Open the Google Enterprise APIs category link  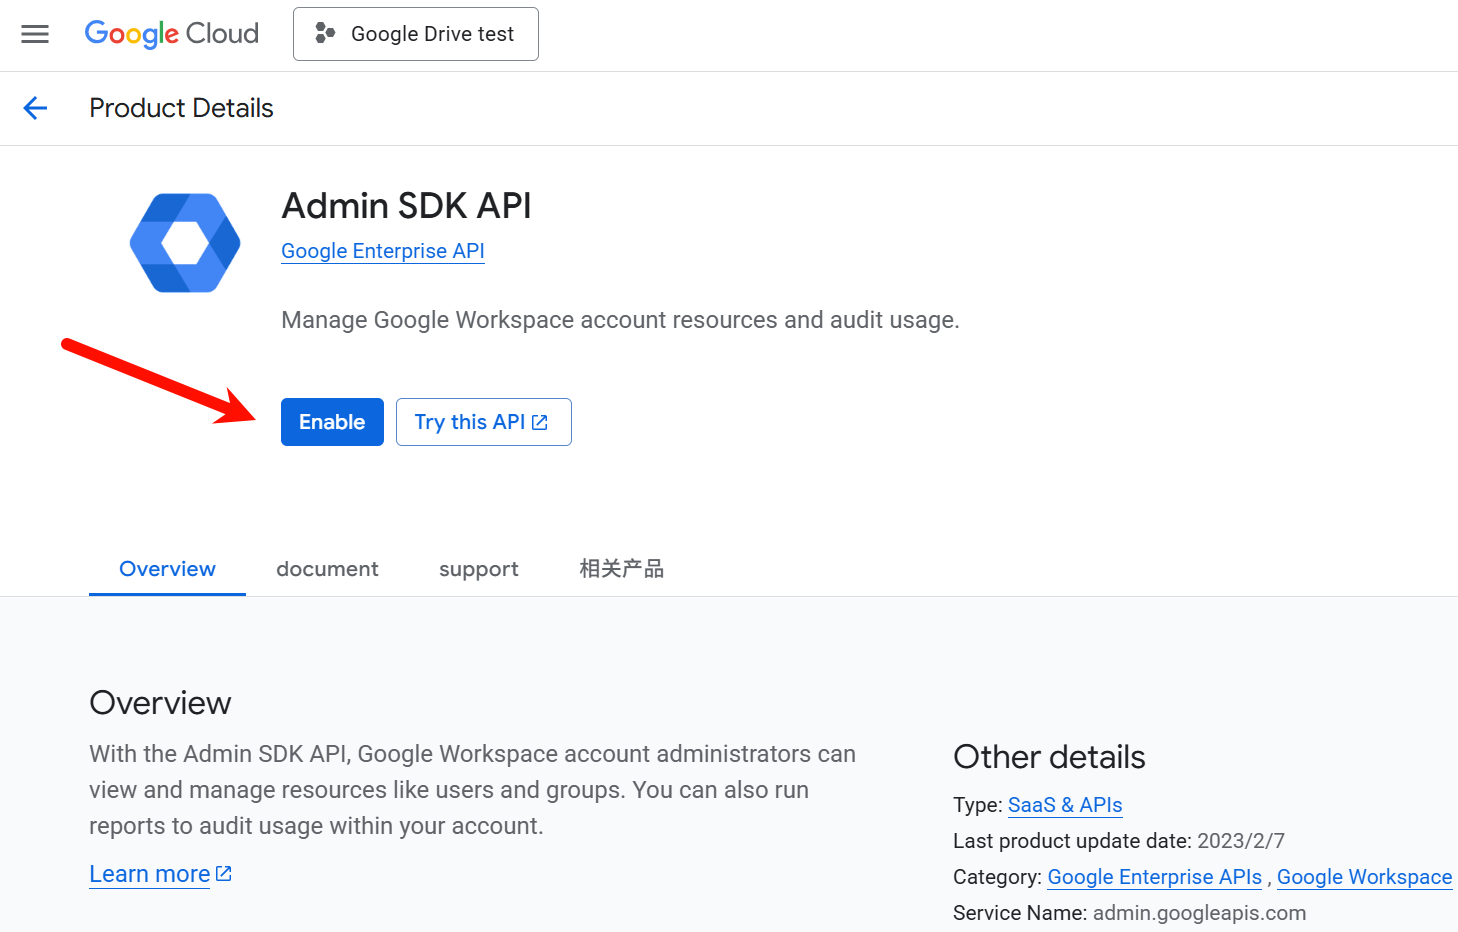click(1154, 877)
